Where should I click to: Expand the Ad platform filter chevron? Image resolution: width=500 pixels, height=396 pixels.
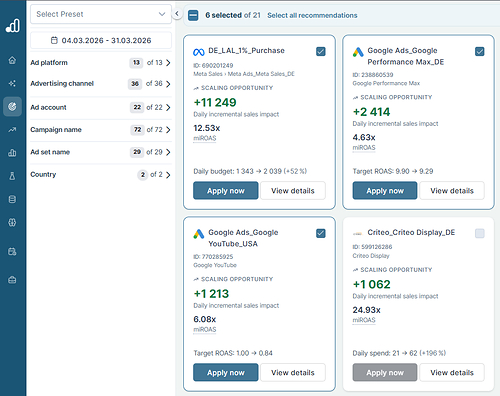168,63
